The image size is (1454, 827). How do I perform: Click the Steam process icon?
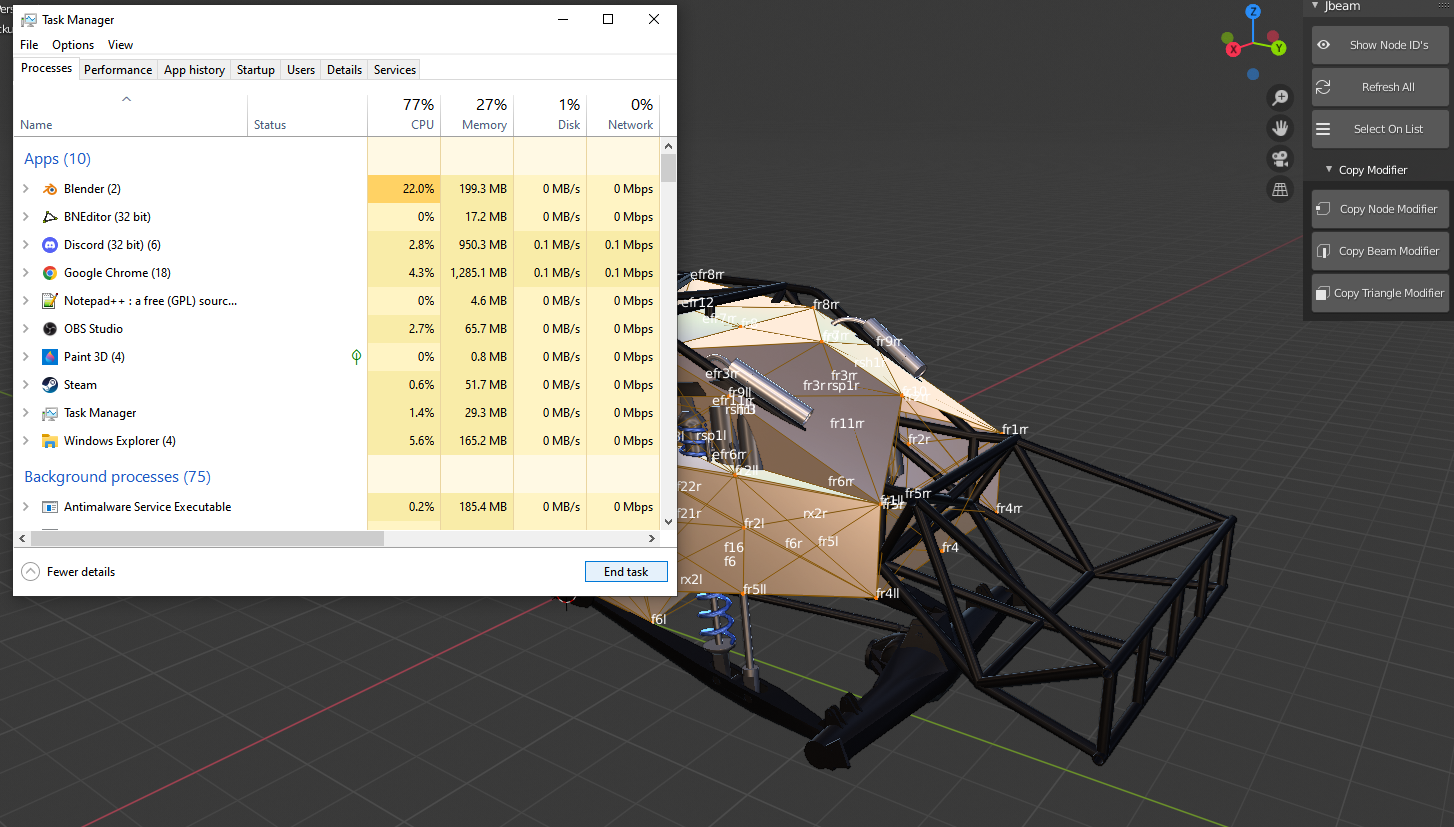[50, 385]
